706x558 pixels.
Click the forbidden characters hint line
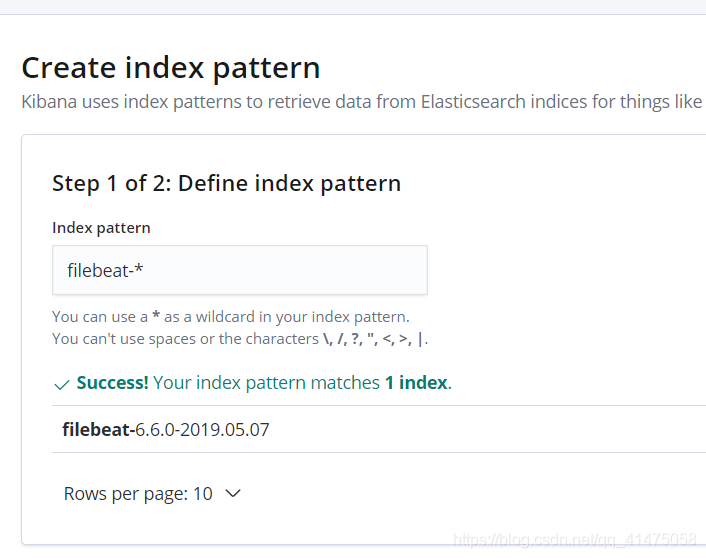tap(240, 339)
